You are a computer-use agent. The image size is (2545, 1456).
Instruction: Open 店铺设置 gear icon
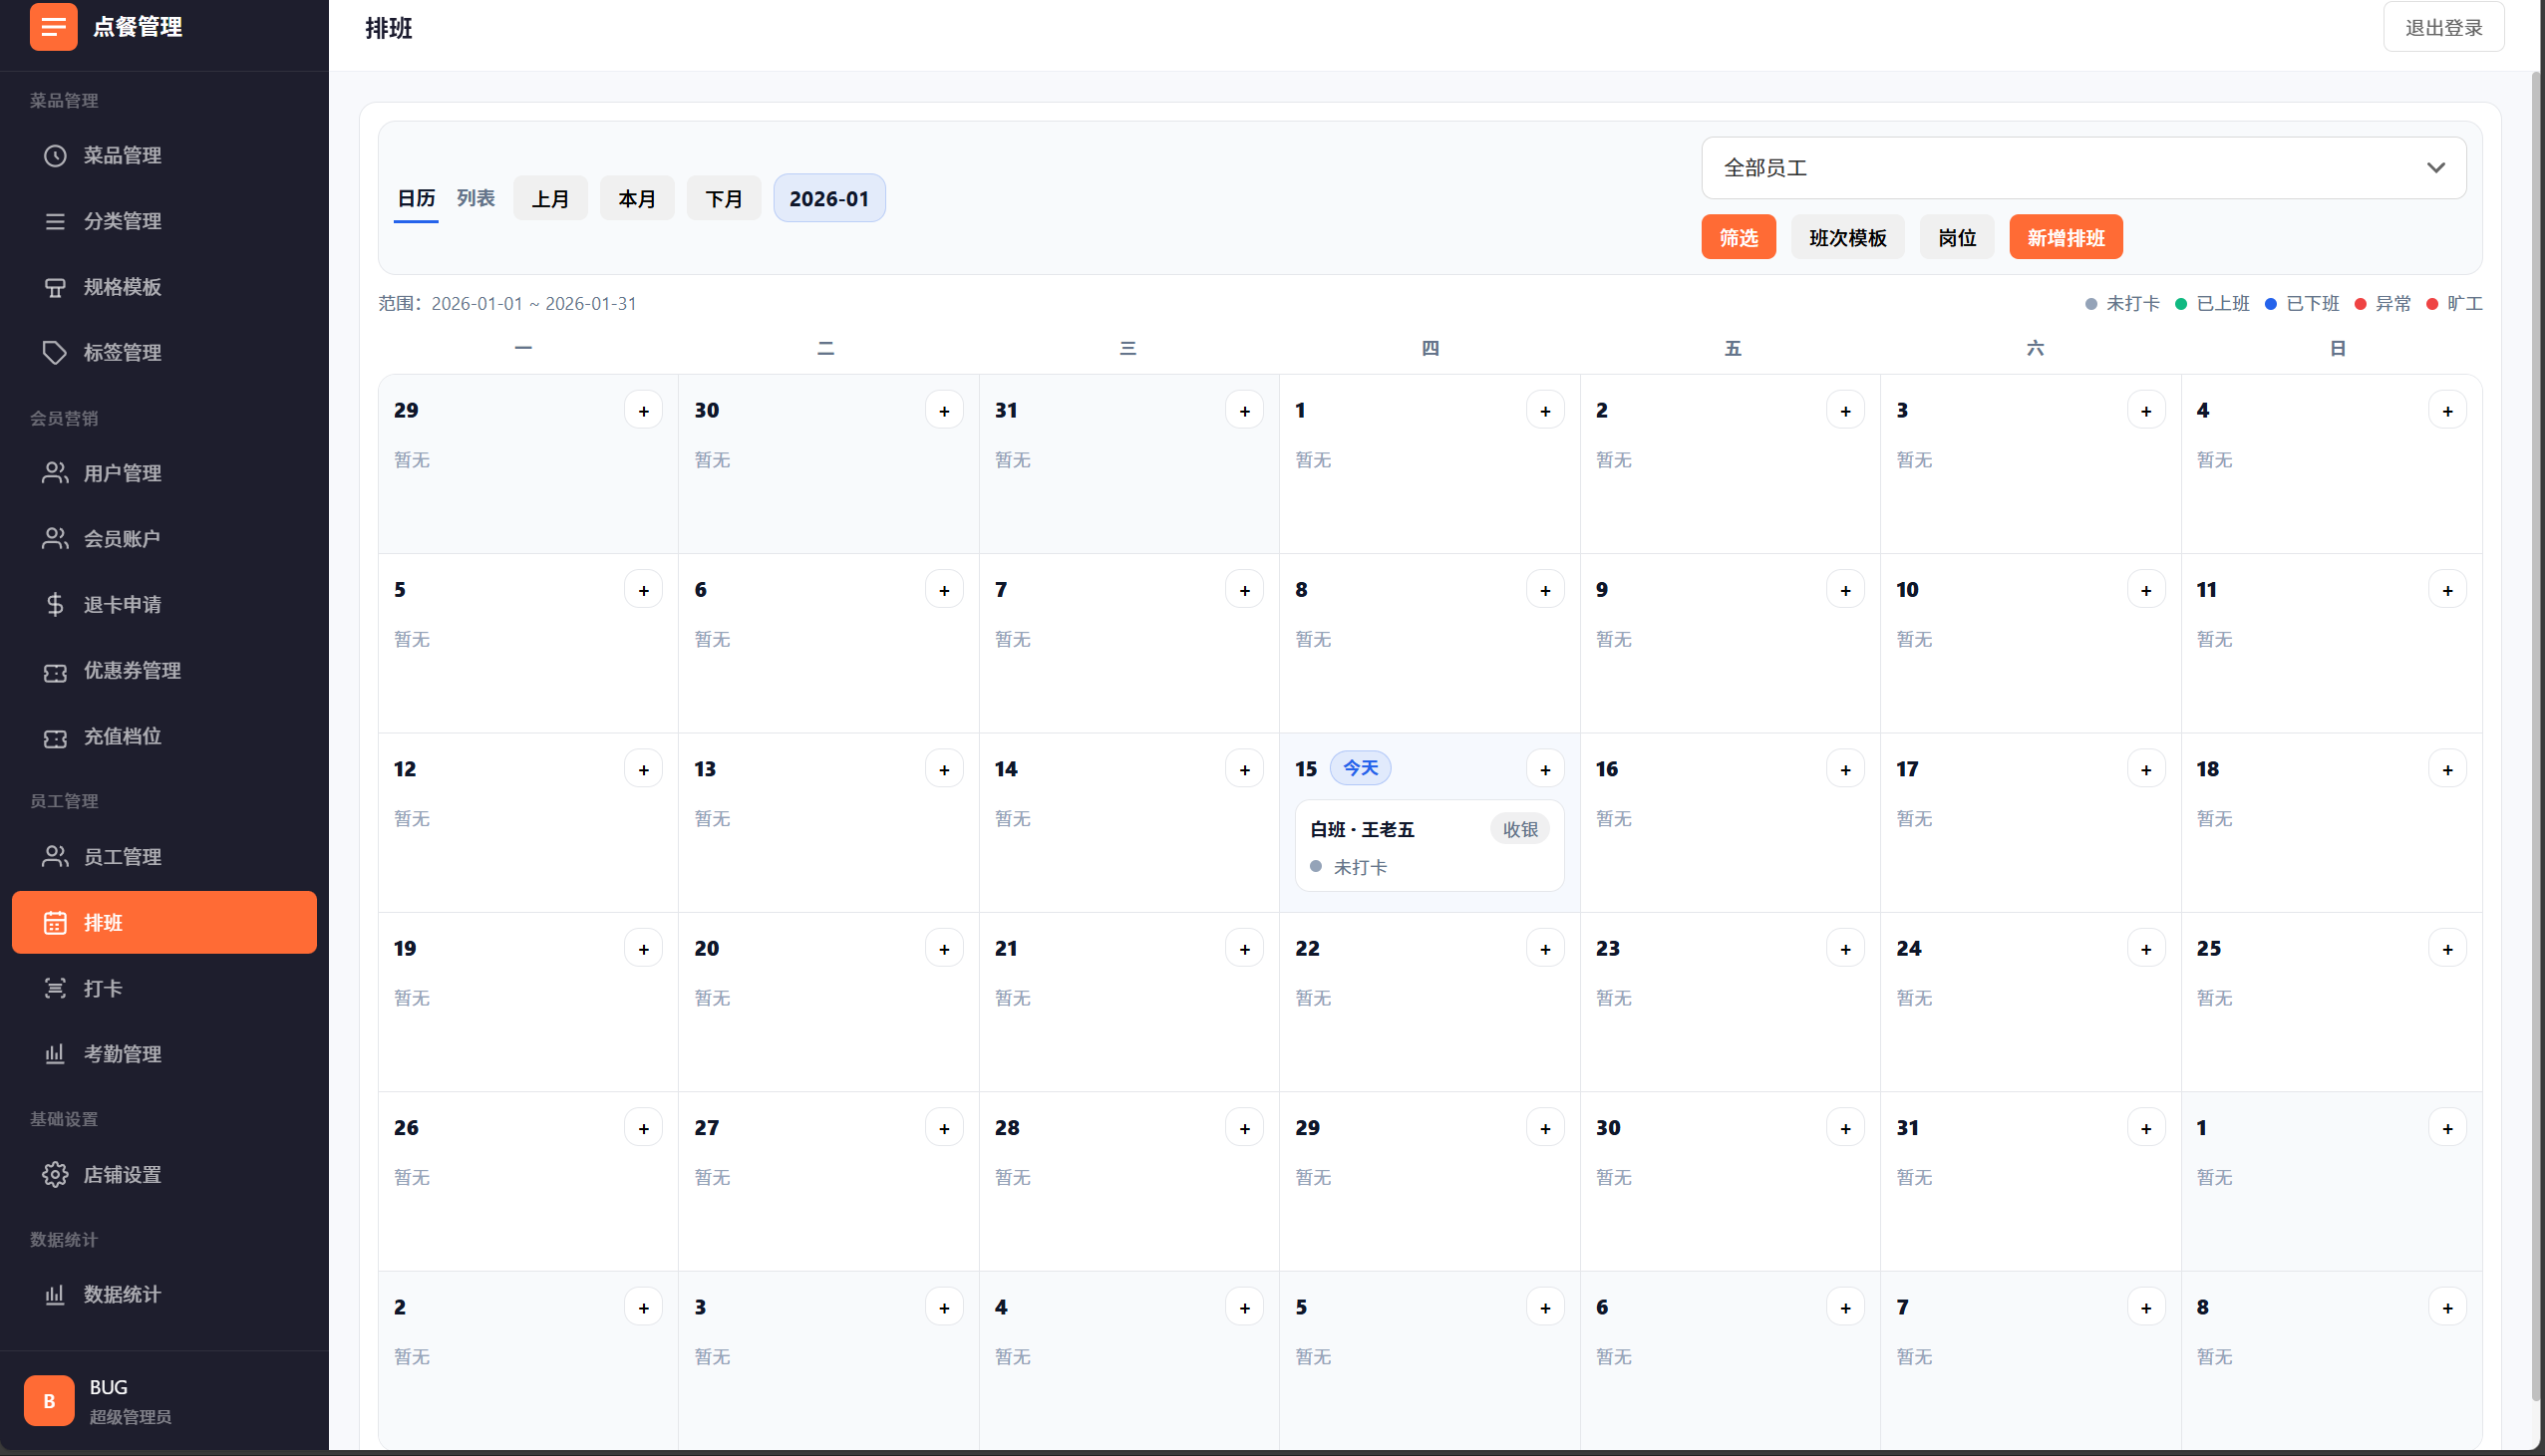click(x=55, y=1174)
